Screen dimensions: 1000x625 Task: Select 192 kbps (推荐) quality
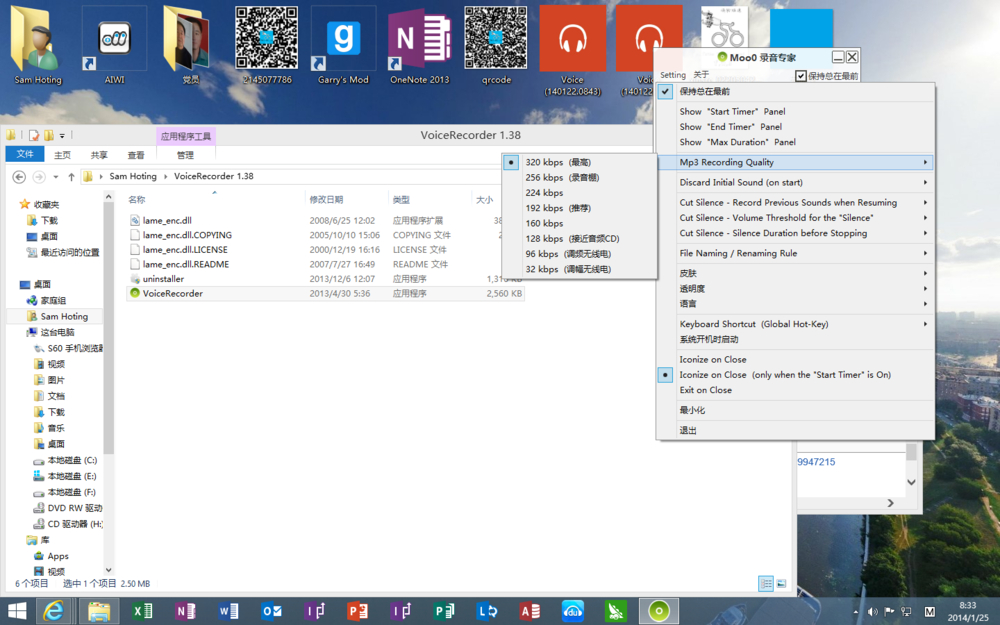pyautogui.click(x=580, y=208)
